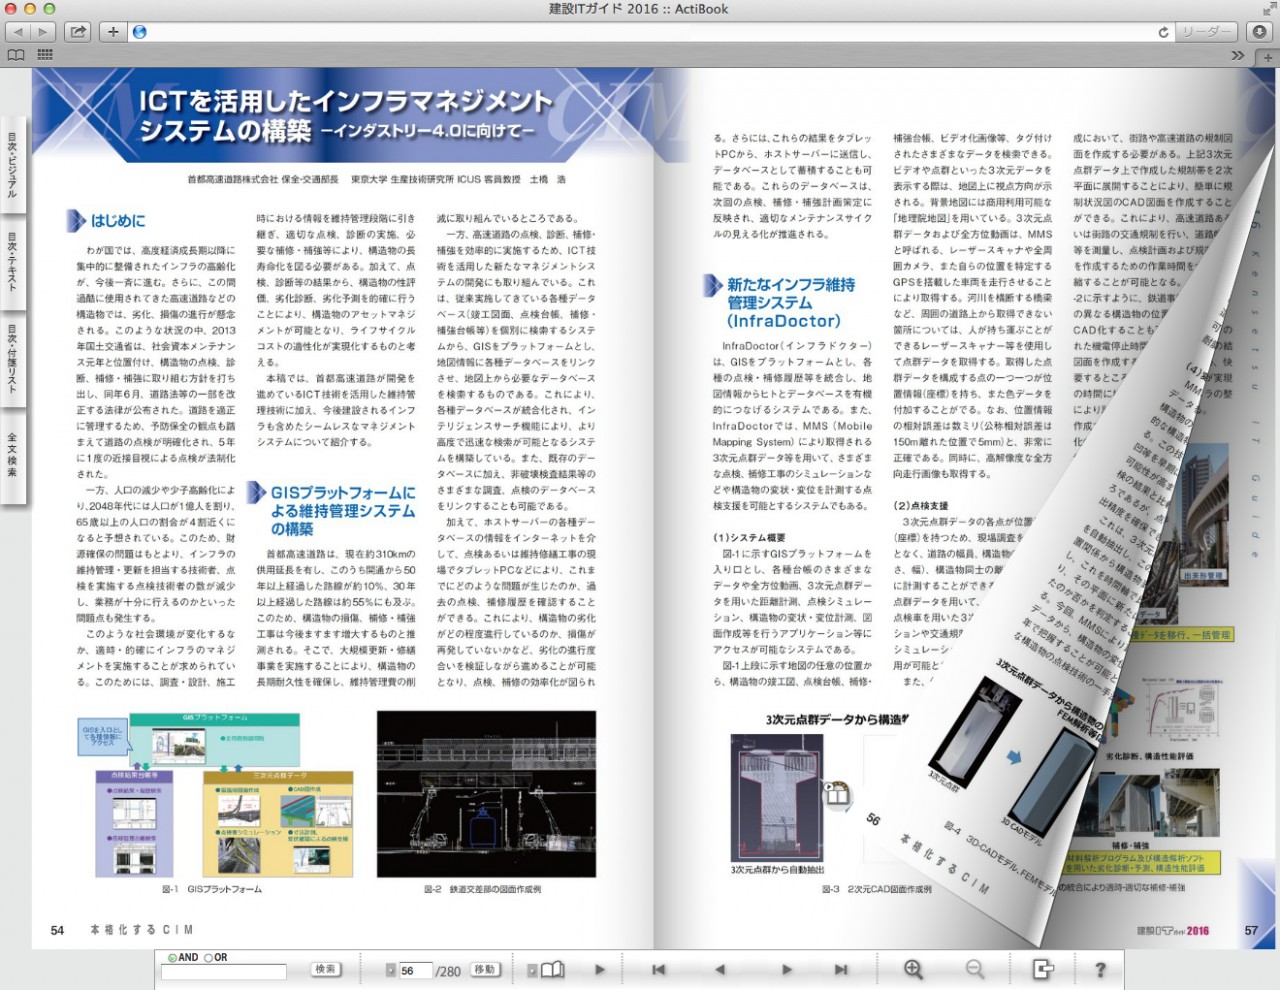Click the (2)点検支援 subheading
This screenshot has height=990, width=1280.
tap(920, 505)
